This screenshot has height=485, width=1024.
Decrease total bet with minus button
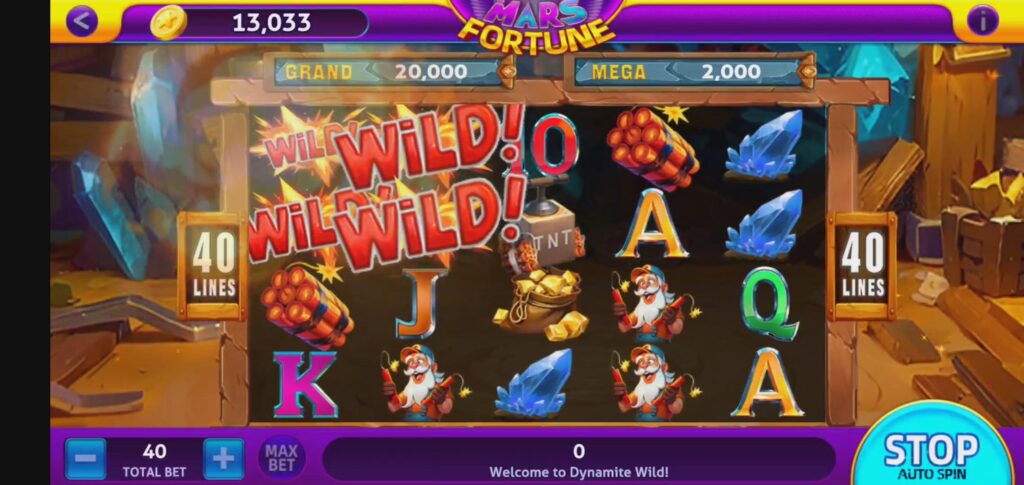tap(86, 459)
